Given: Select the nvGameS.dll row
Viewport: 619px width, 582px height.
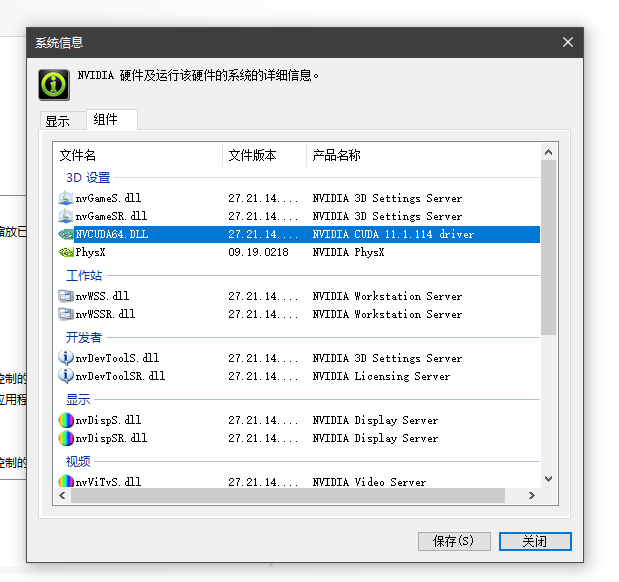Looking at the screenshot, I should (299, 198).
